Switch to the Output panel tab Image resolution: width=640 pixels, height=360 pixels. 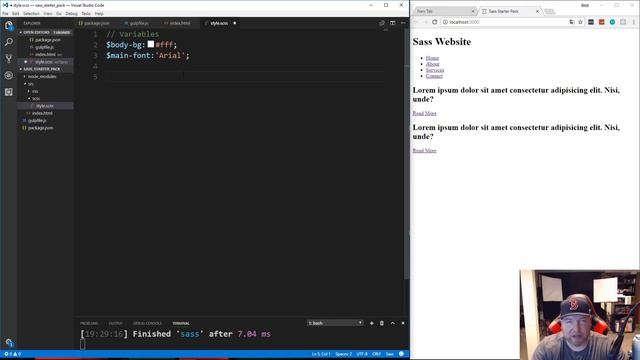pos(116,323)
